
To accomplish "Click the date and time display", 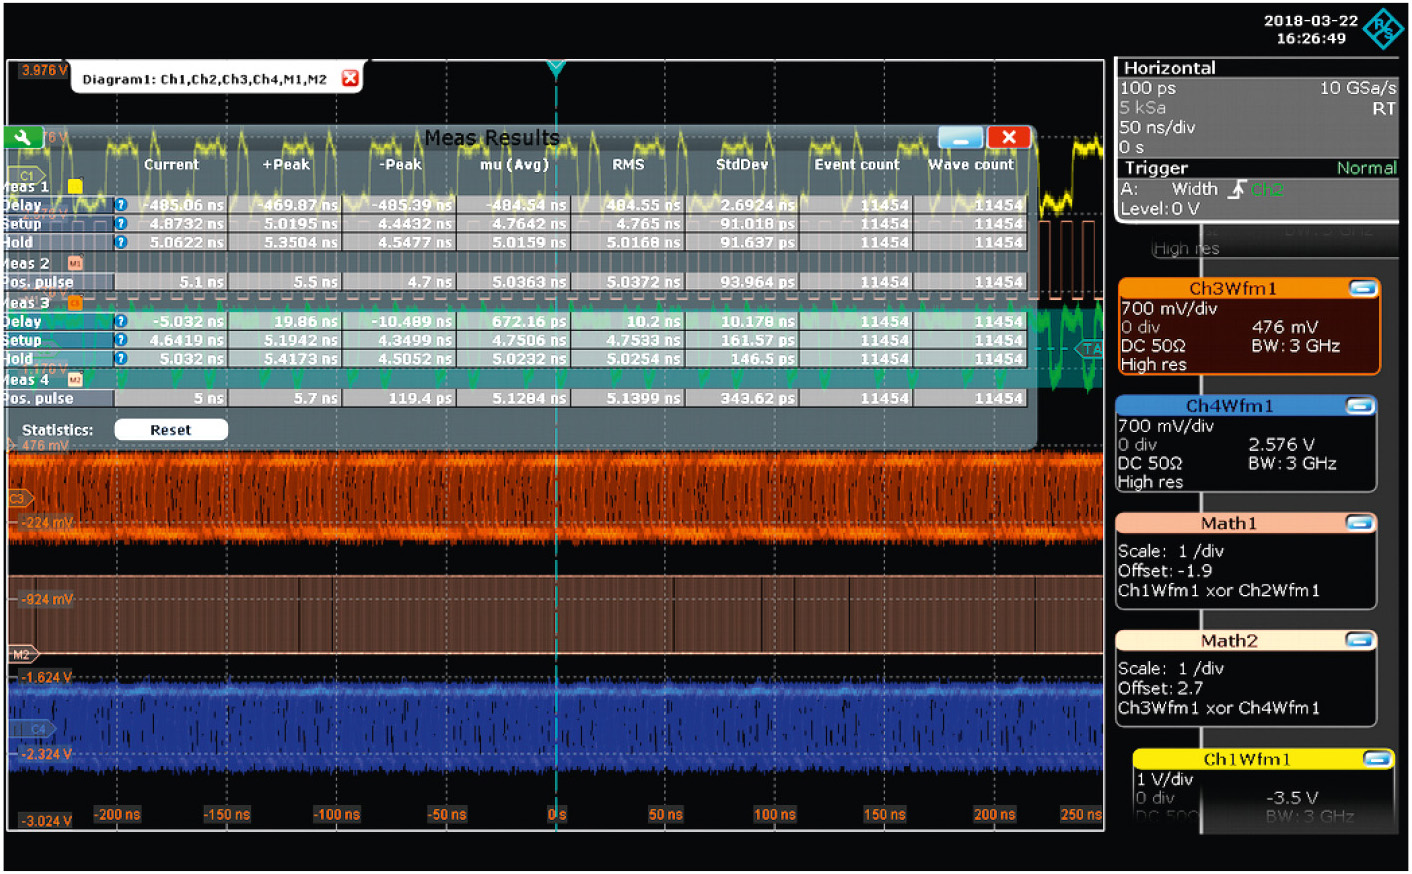I will pos(1310,29).
